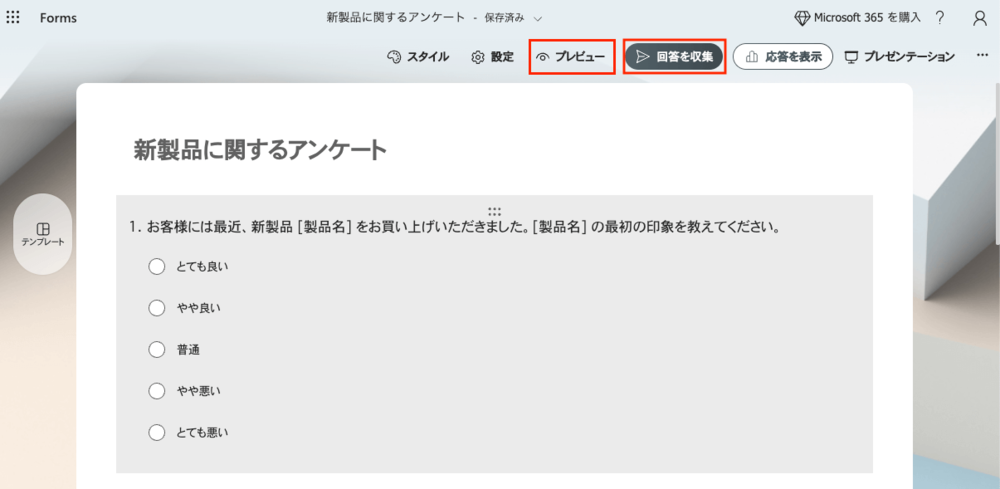The width and height of the screenshot is (1000, 489).
Task: Click the プレゼンテーション monitor icon
Action: click(x=852, y=57)
